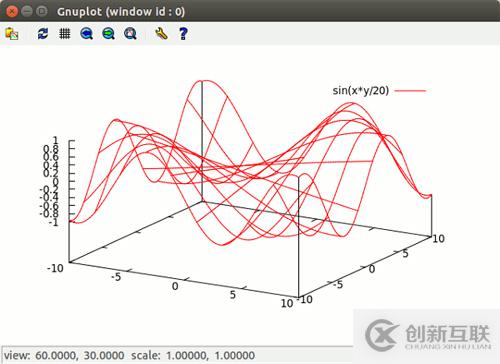Click the z-axis tick label -1
Image resolution: width=500 pixels, height=364 pixels.
click(53, 222)
